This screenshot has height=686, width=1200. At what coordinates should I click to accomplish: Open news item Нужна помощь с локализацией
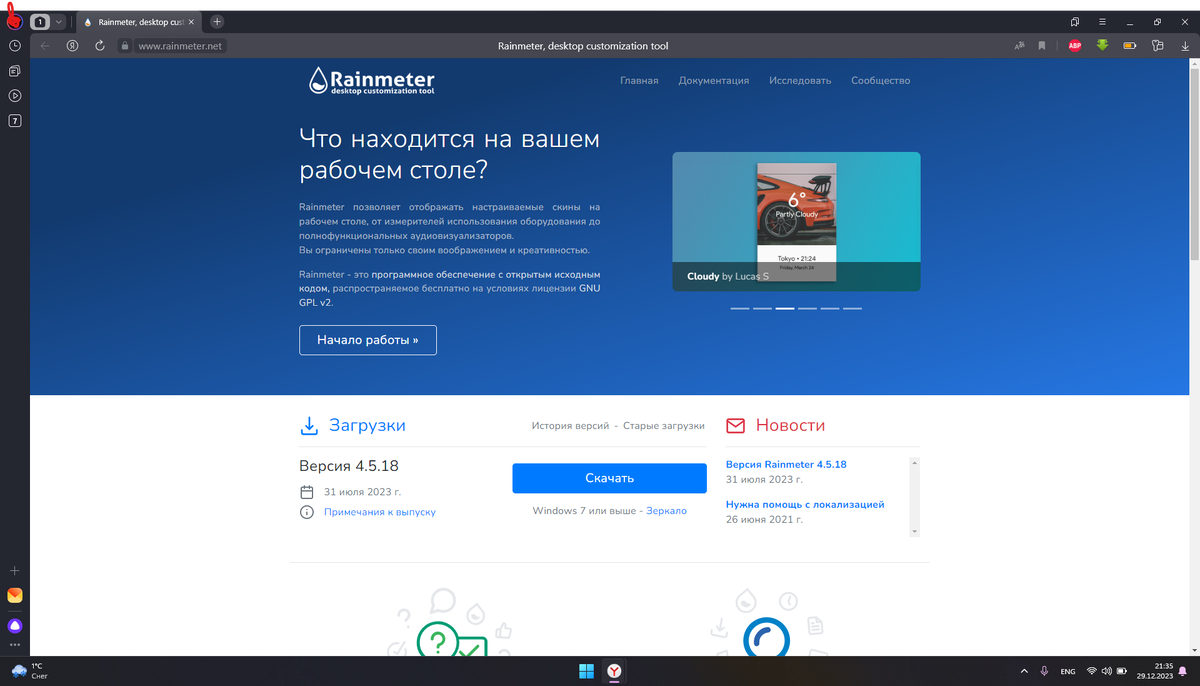pyautogui.click(x=805, y=505)
